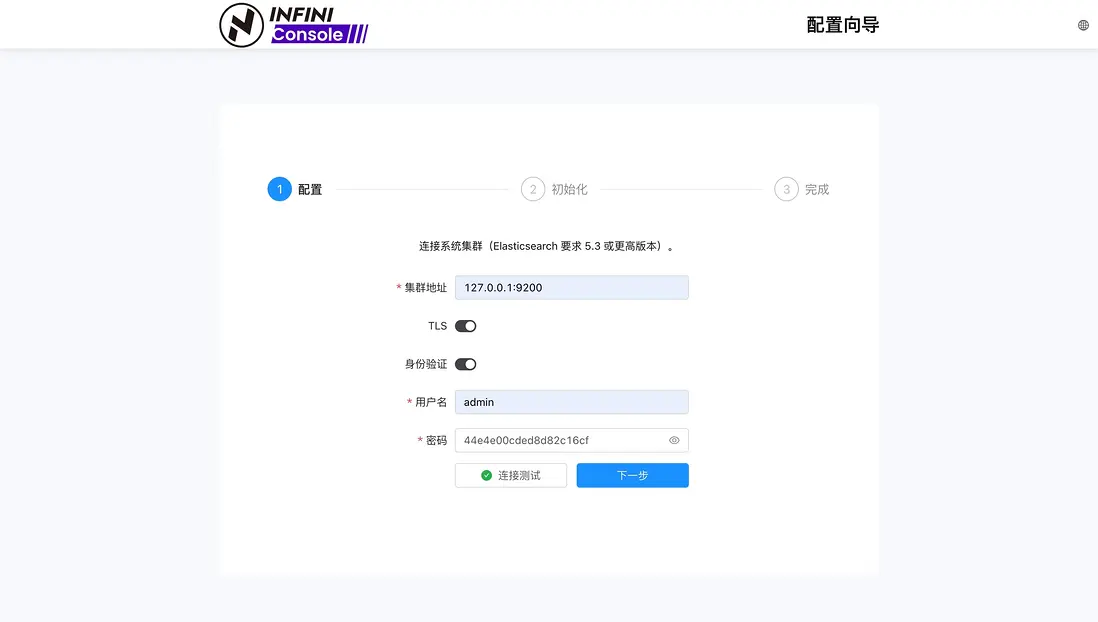Click the INFINI Console logo

click(x=293, y=26)
